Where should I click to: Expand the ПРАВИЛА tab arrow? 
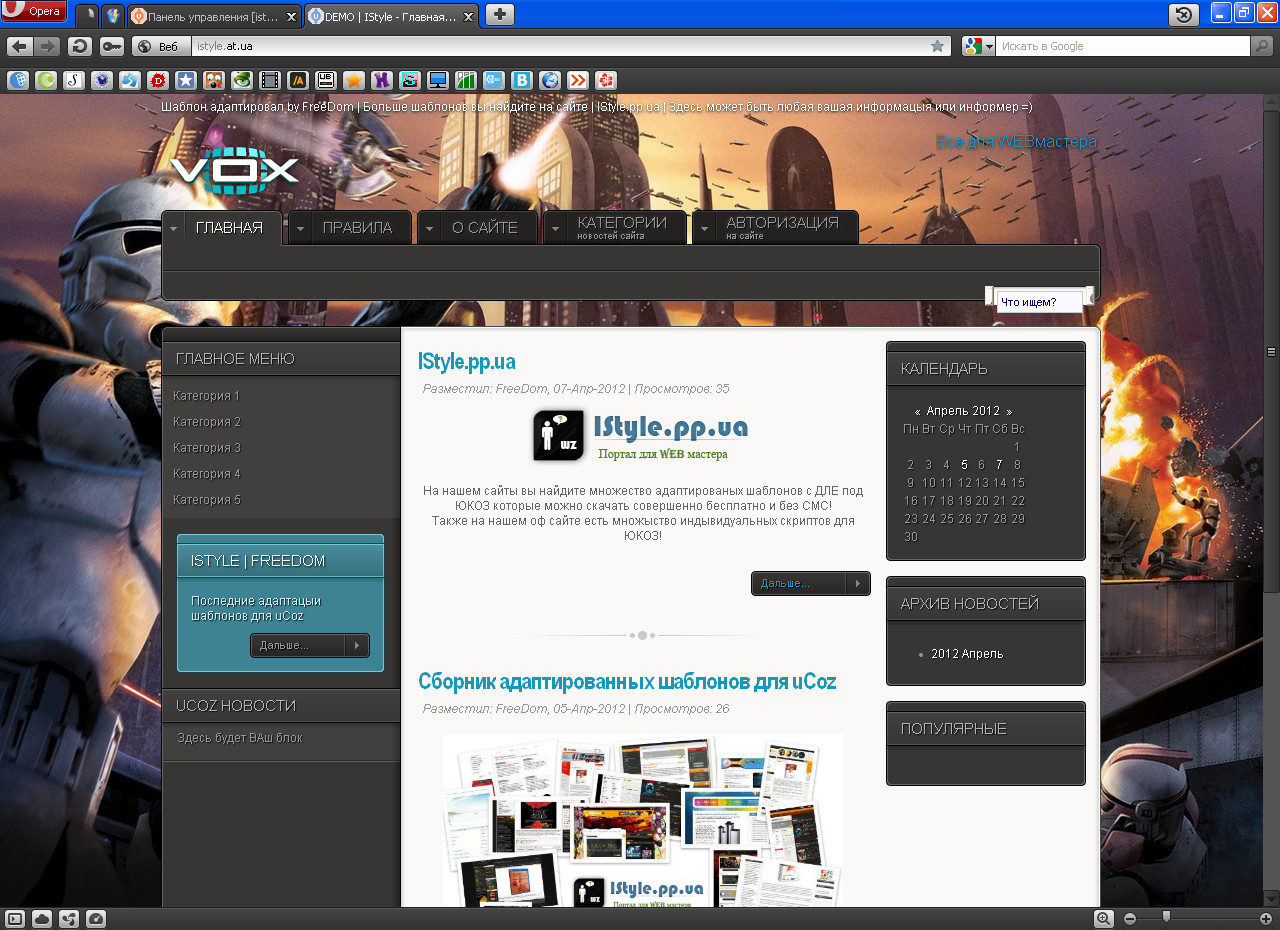(x=300, y=228)
